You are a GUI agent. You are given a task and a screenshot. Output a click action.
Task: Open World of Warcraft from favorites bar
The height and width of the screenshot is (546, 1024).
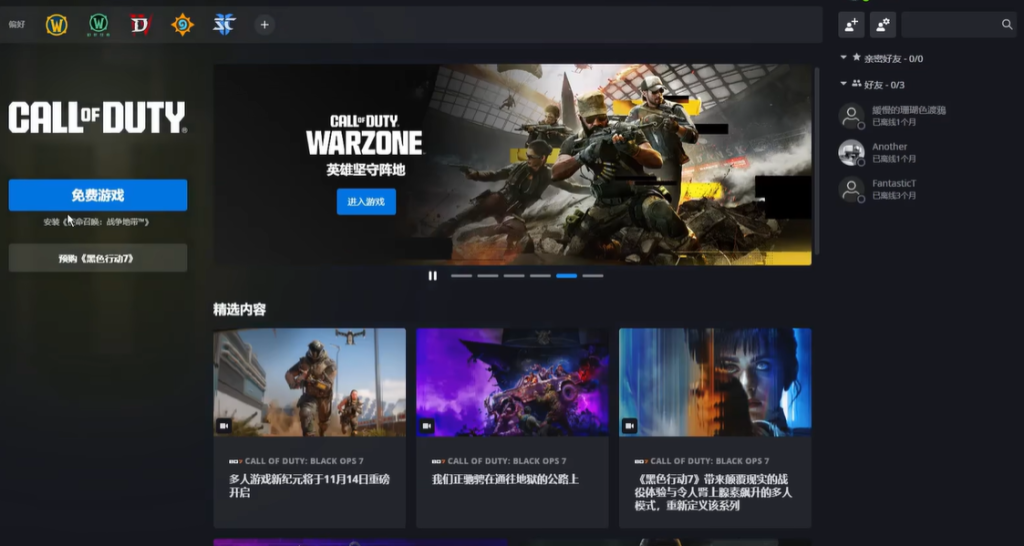(57, 25)
